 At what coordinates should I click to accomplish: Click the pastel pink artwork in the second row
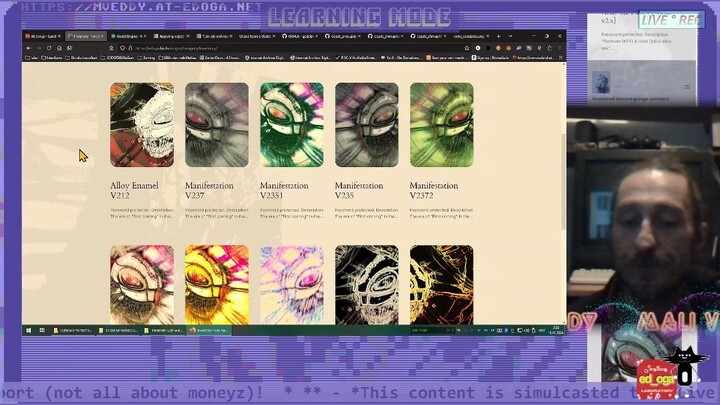click(x=292, y=285)
